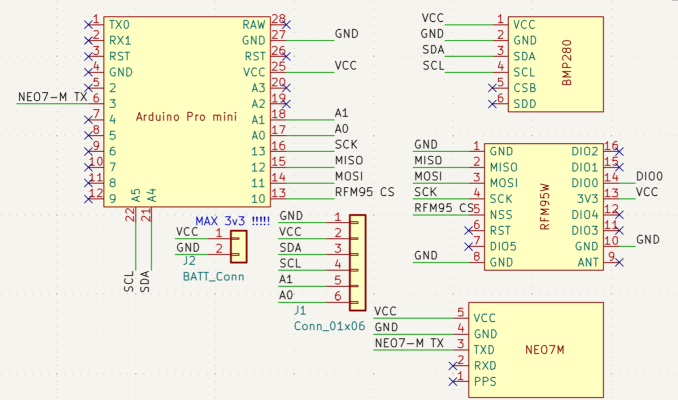Select no-connect marker on BMP280 SDD pin

click(492, 104)
